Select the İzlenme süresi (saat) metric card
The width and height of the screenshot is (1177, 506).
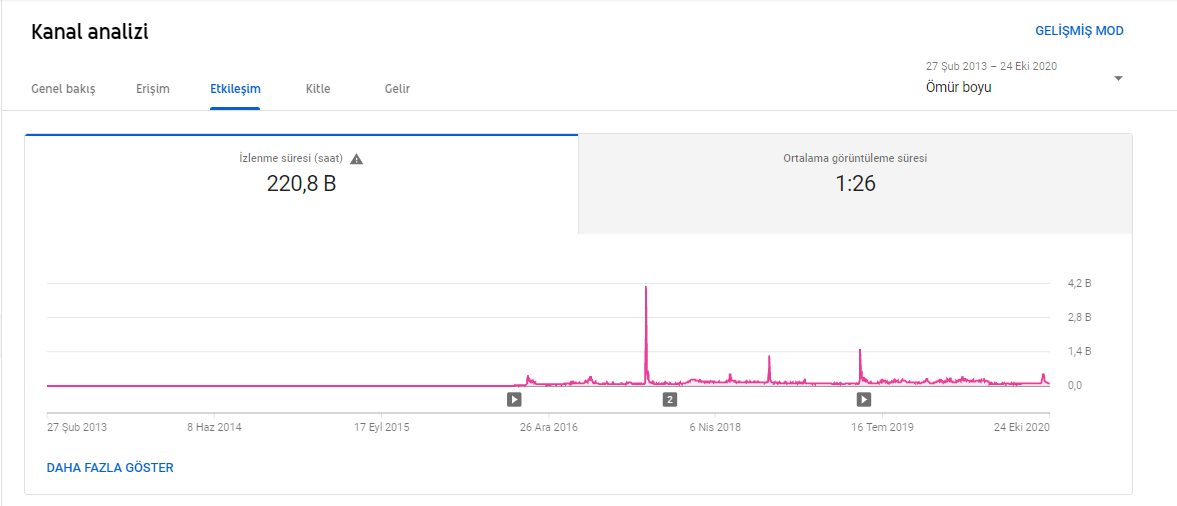(x=301, y=185)
